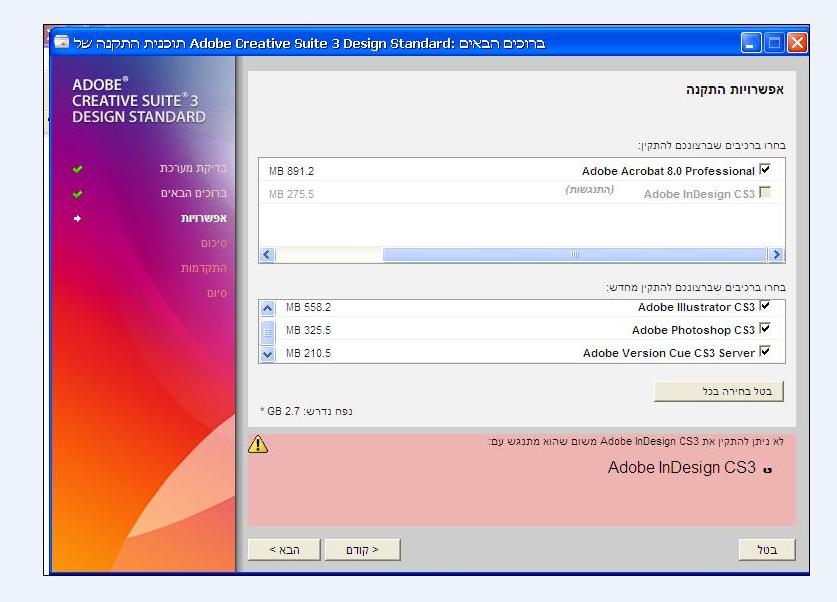Screen dimensions: 837x602
Task: Click down arrow of reinstall list scrollbar
Action: 267,354
